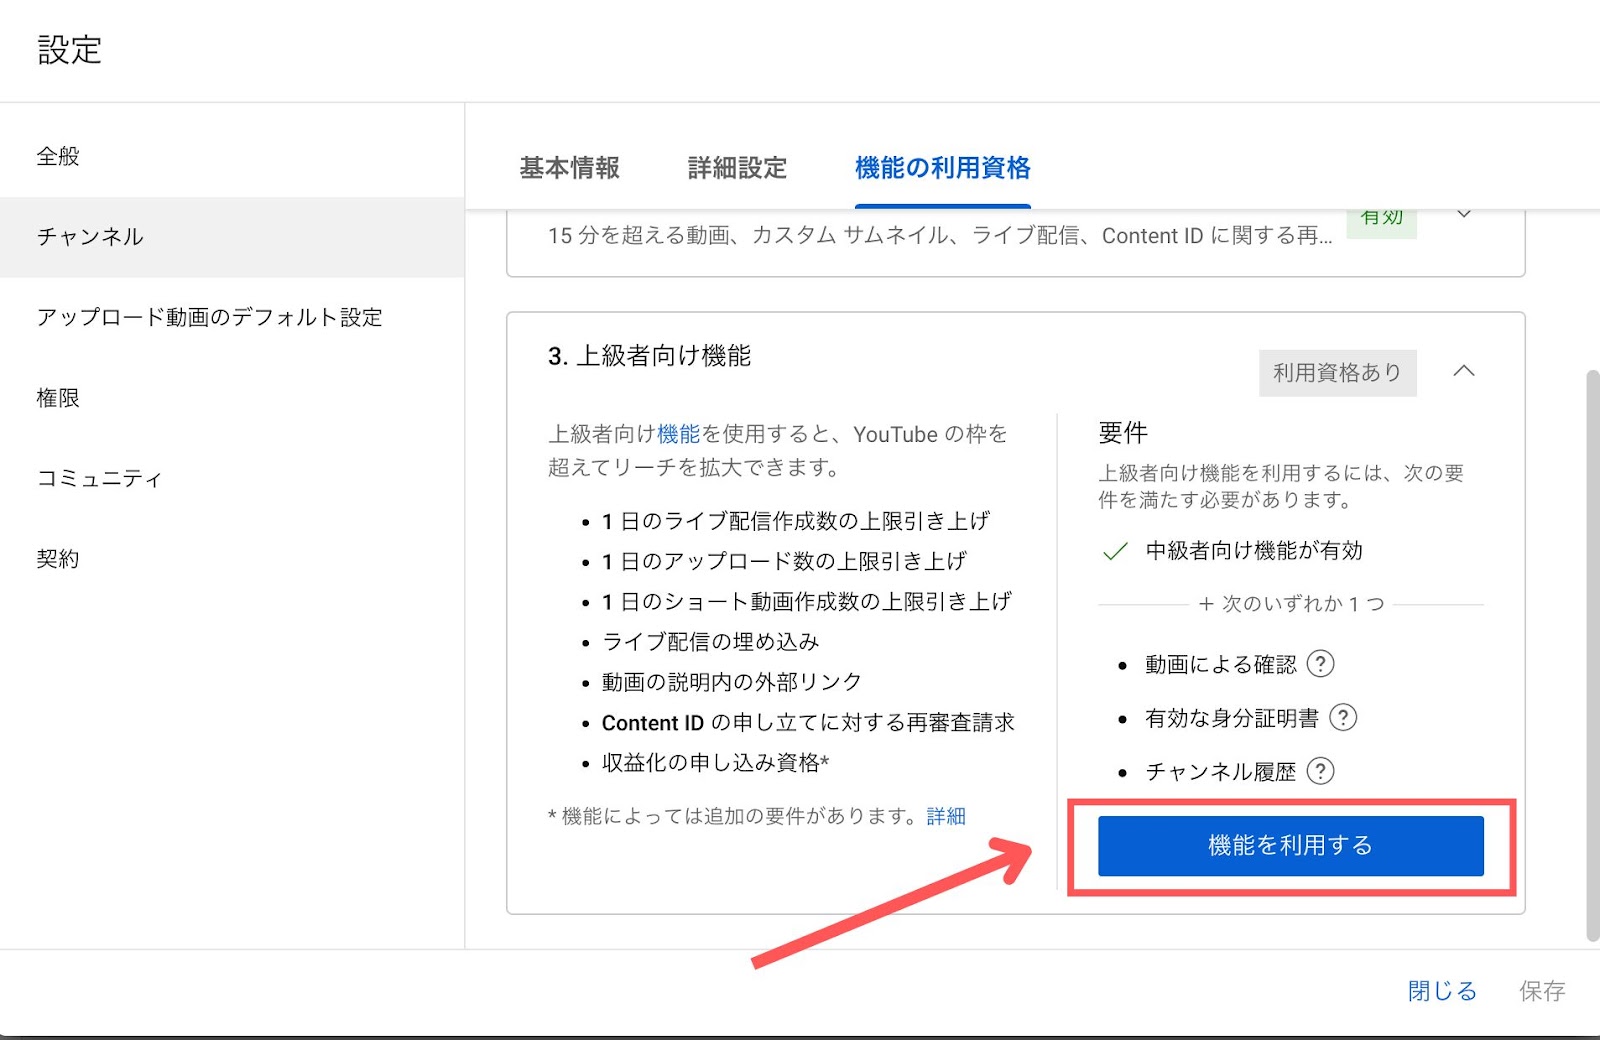Open 全般 settings in sidebar
Image resolution: width=1600 pixels, height=1040 pixels.
[x=232, y=156]
